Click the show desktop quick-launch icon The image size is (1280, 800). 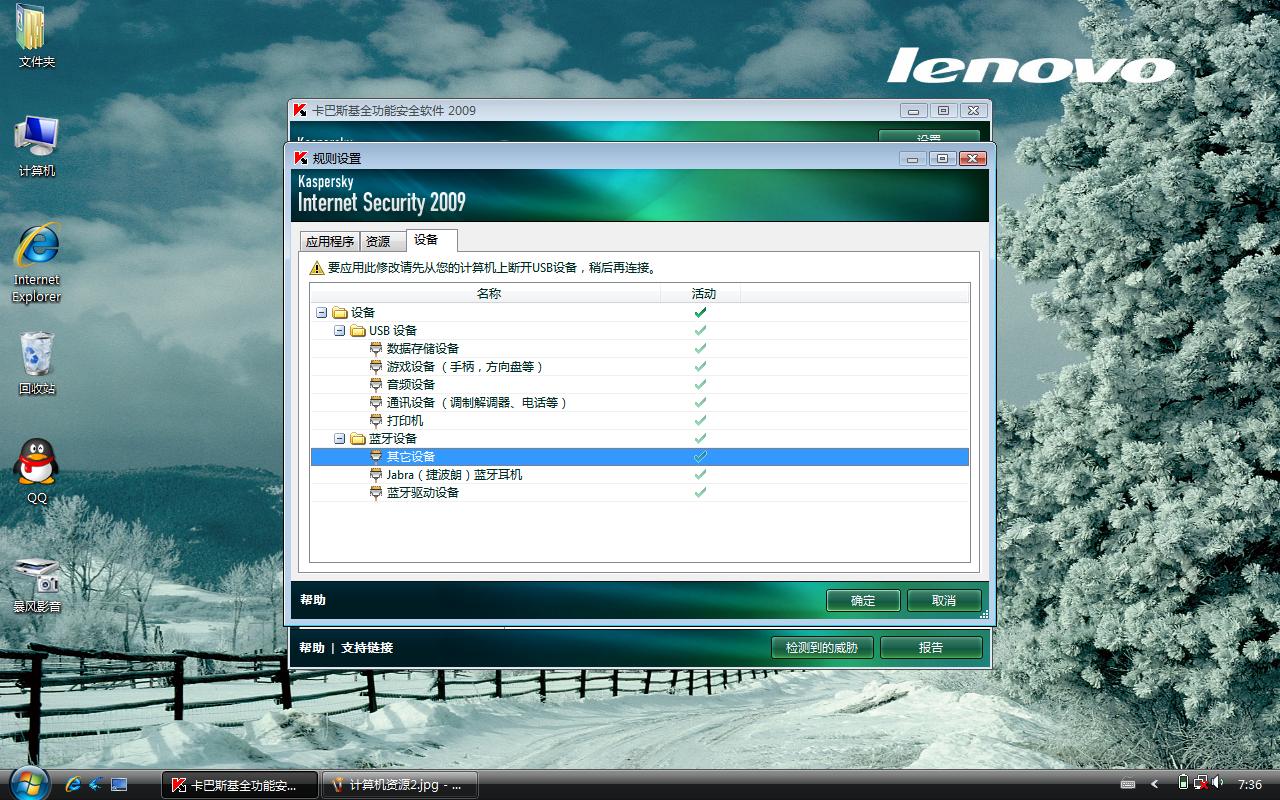pyautogui.click(x=119, y=784)
